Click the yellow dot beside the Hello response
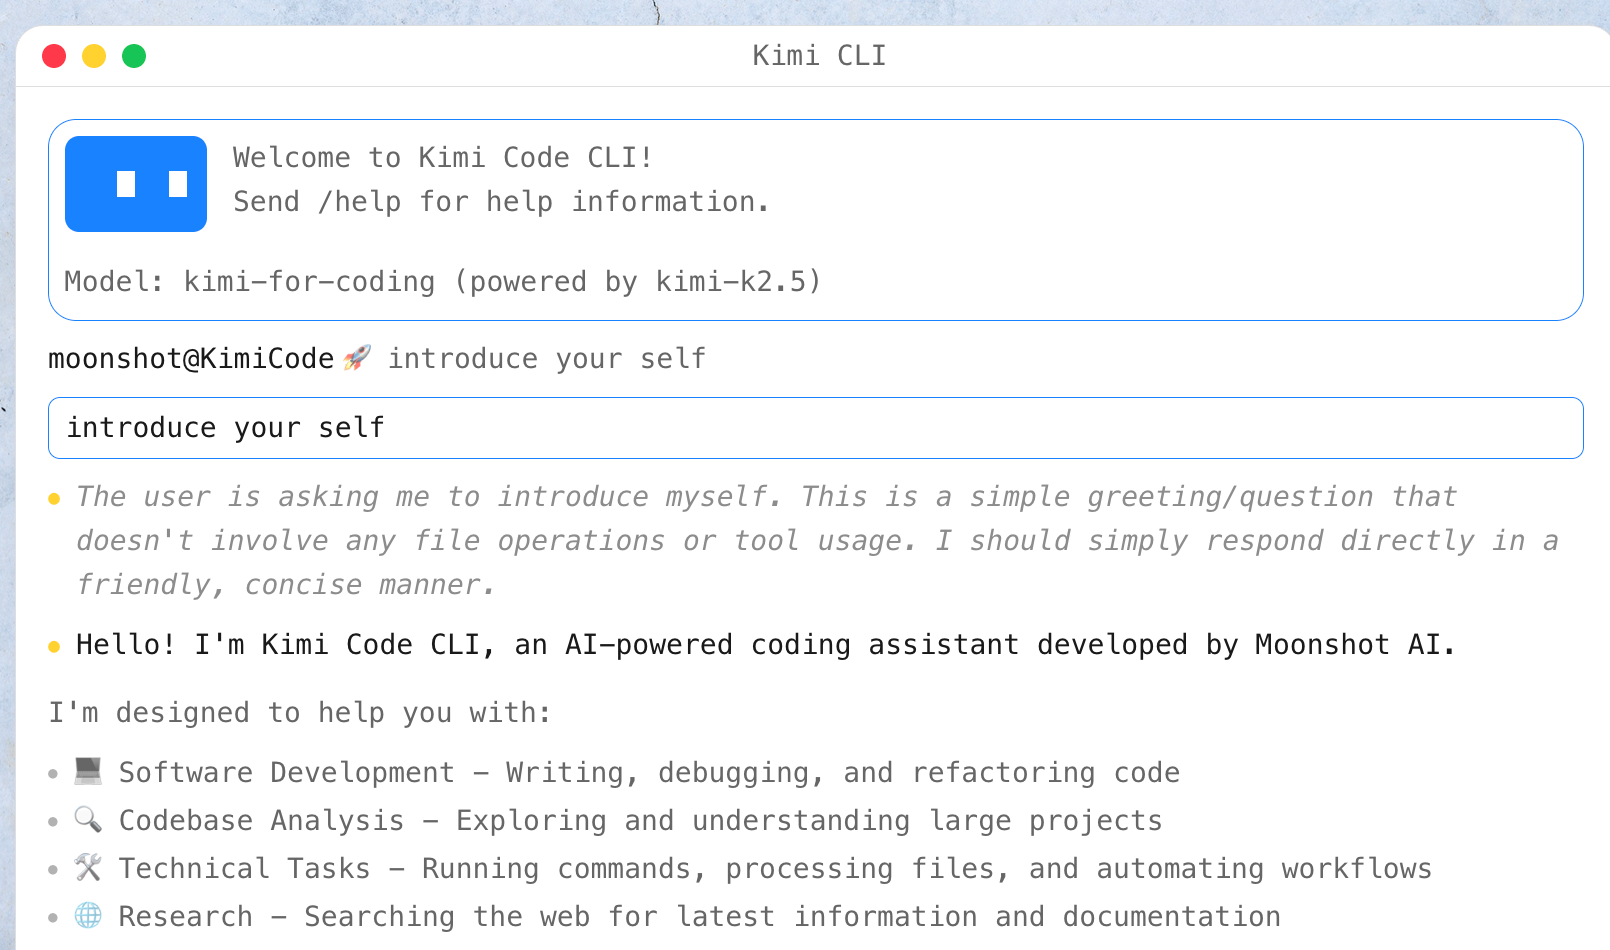The height and width of the screenshot is (950, 1610). [x=54, y=646]
